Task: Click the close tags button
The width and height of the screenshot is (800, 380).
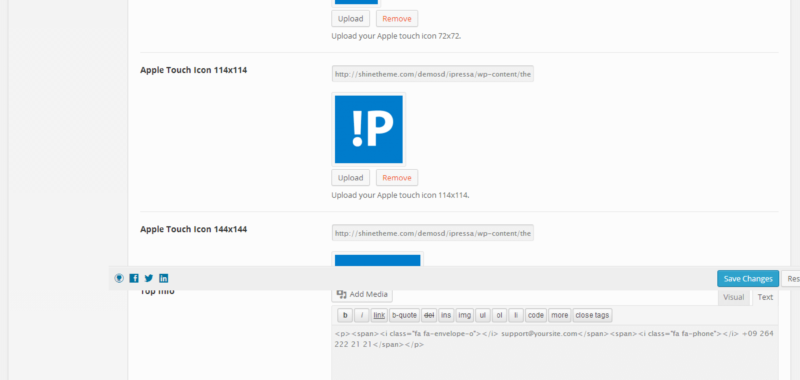Action: (592, 315)
